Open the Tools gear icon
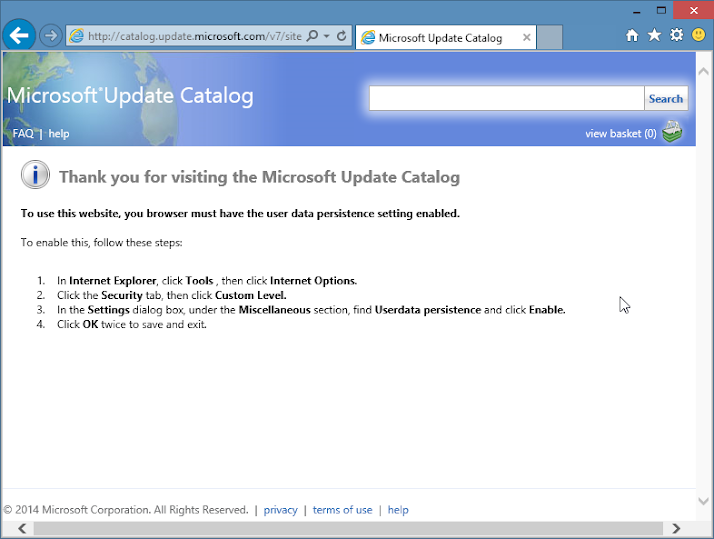The image size is (714, 539). coord(677,35)
